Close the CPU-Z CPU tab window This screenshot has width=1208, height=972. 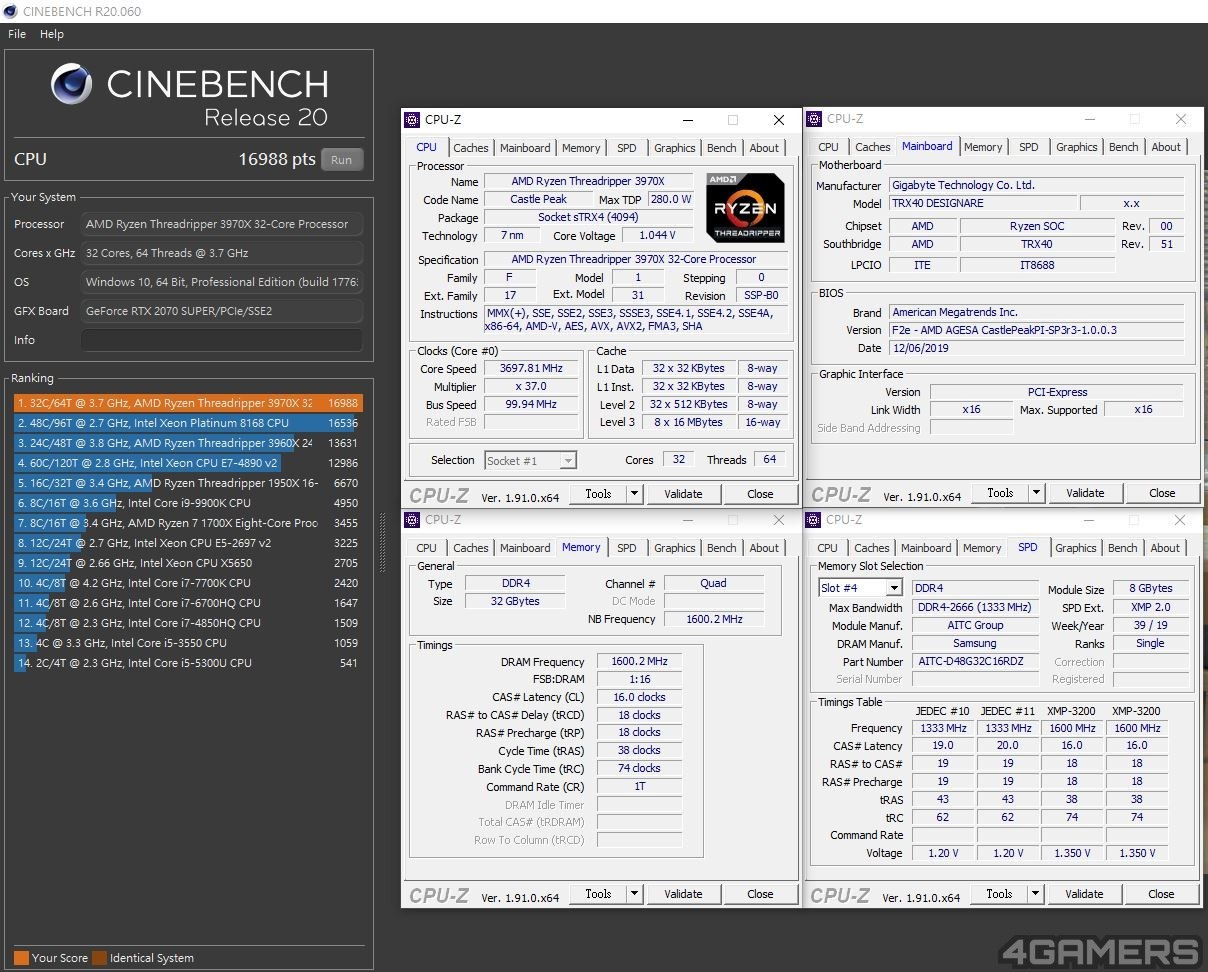(779, 120)
